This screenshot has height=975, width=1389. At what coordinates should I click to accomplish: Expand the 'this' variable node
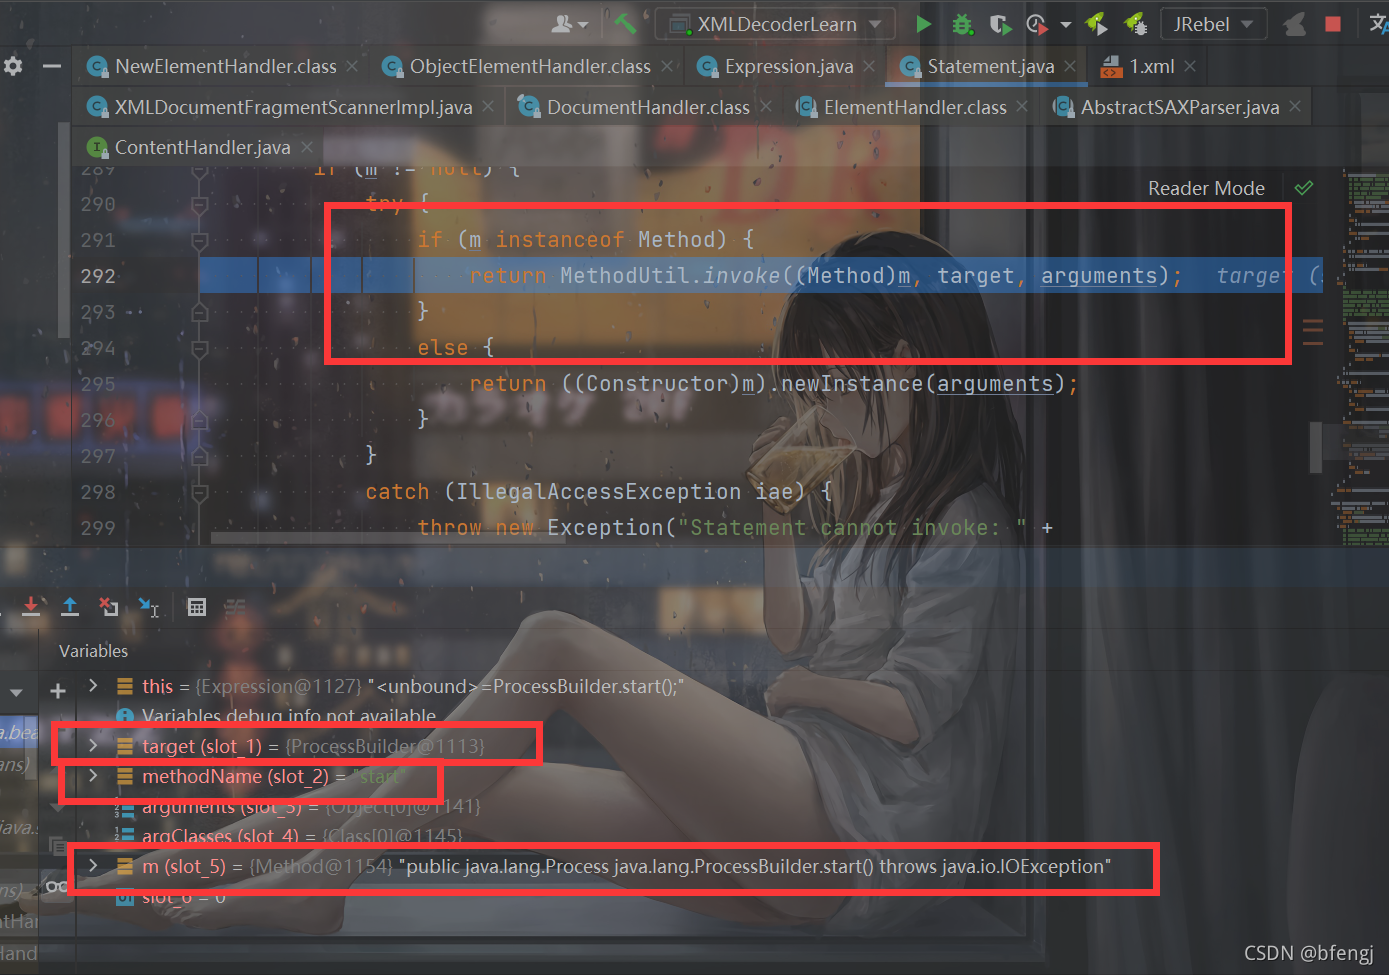[x=93, y=685]
